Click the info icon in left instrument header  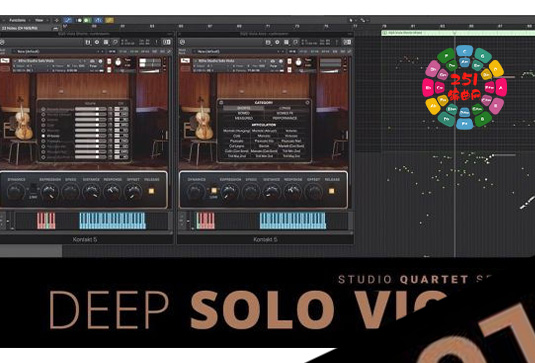[101, 61]
